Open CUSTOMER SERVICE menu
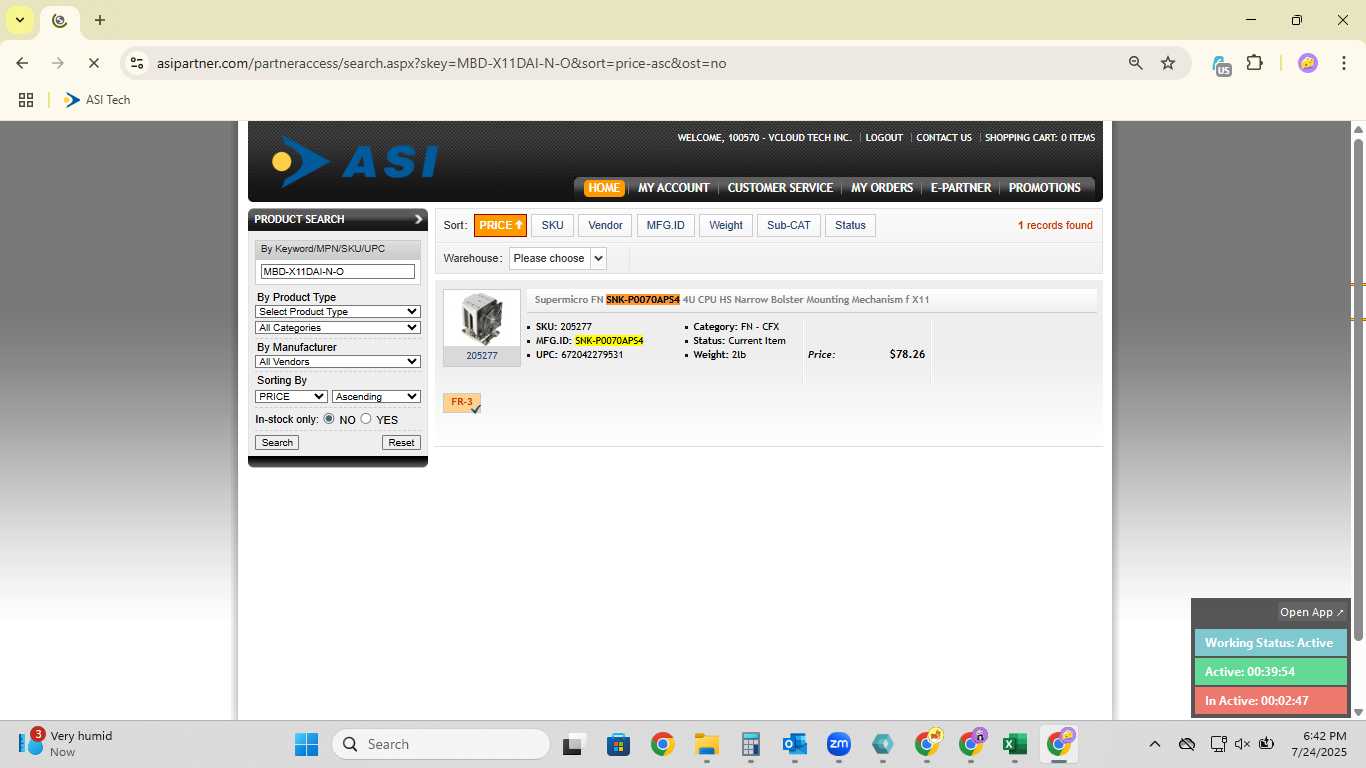 [x=780, y=187]
